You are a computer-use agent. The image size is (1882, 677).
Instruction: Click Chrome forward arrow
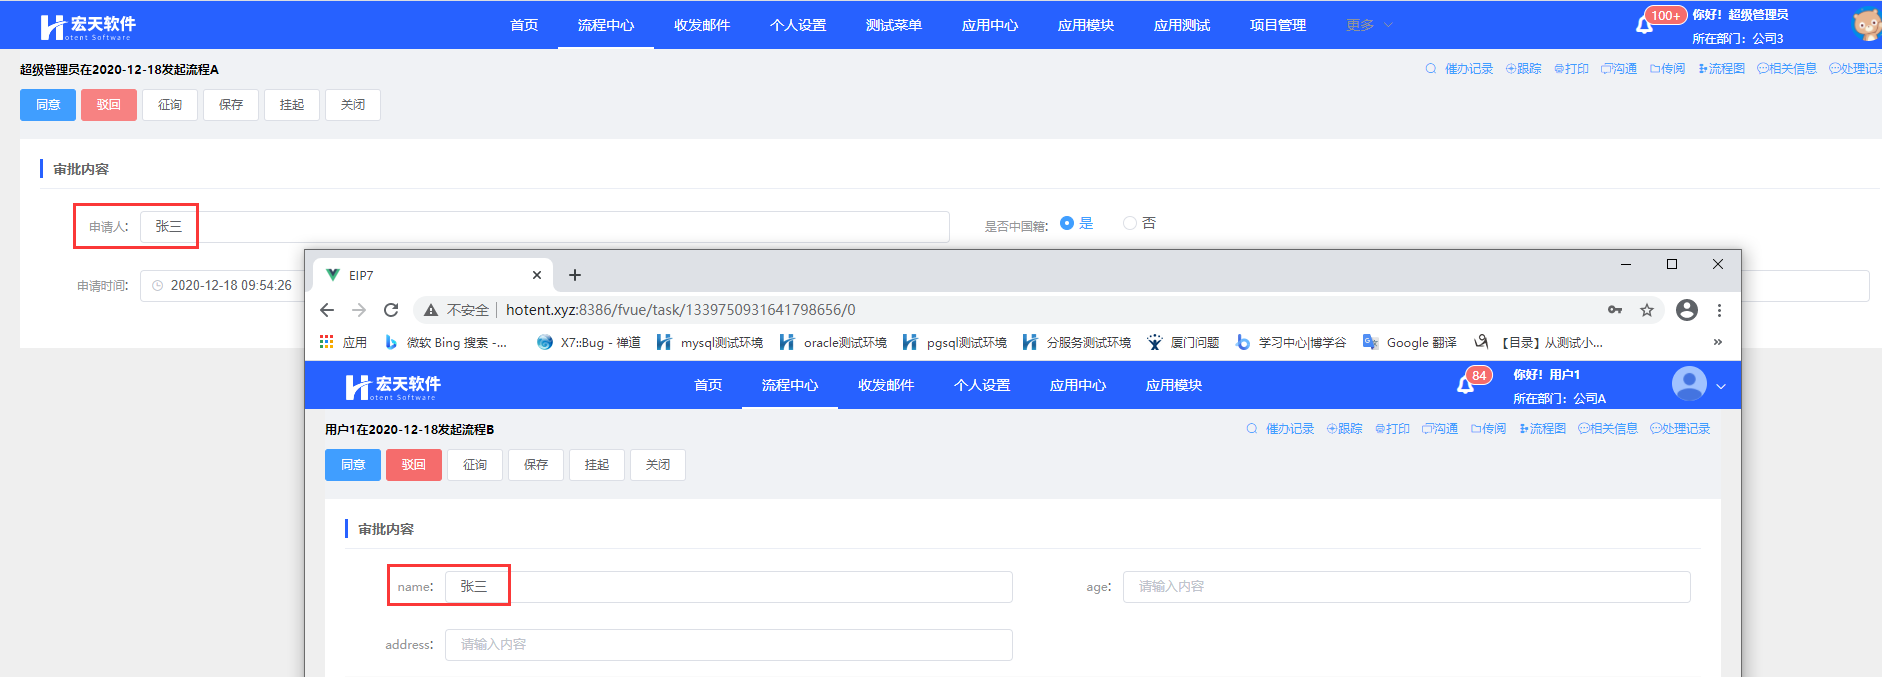coord(359,310)
